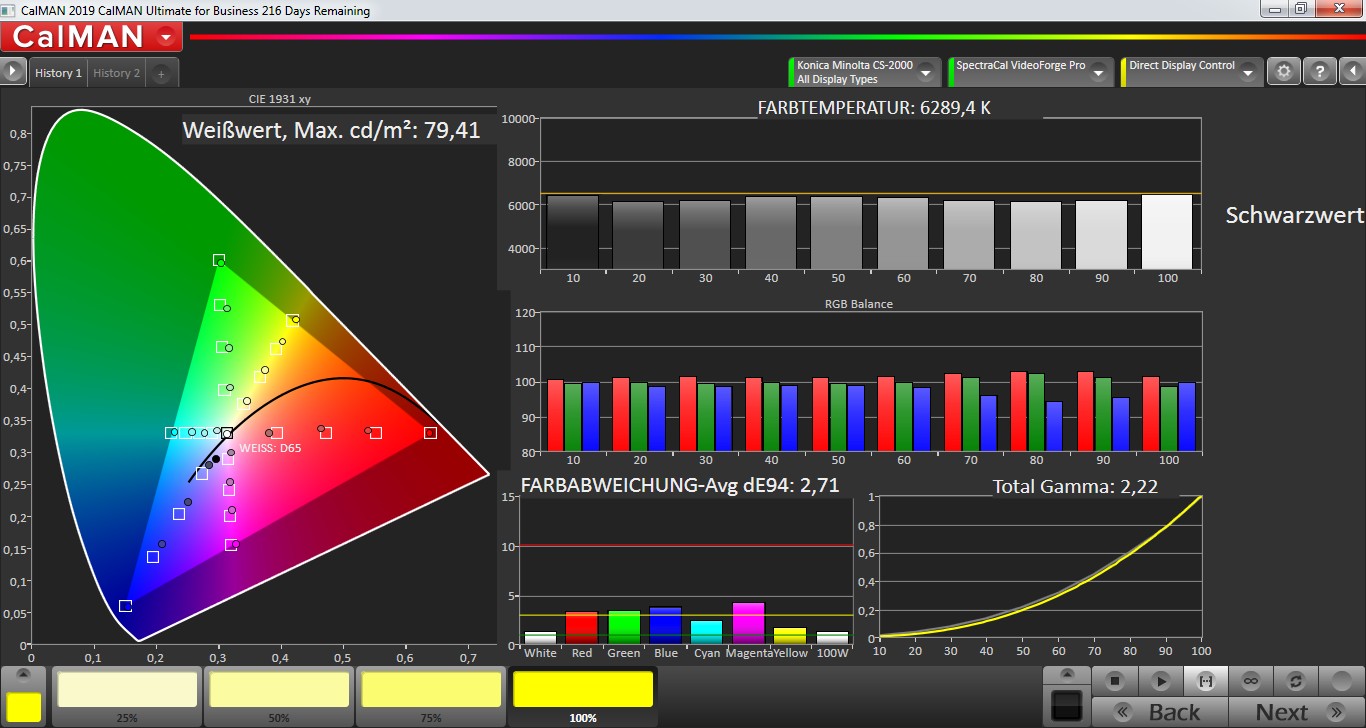Click the 100 bar in color temperature chart
This screenshot has height=728, width=1366.
pyautogui.click(x=1167, y=231)
